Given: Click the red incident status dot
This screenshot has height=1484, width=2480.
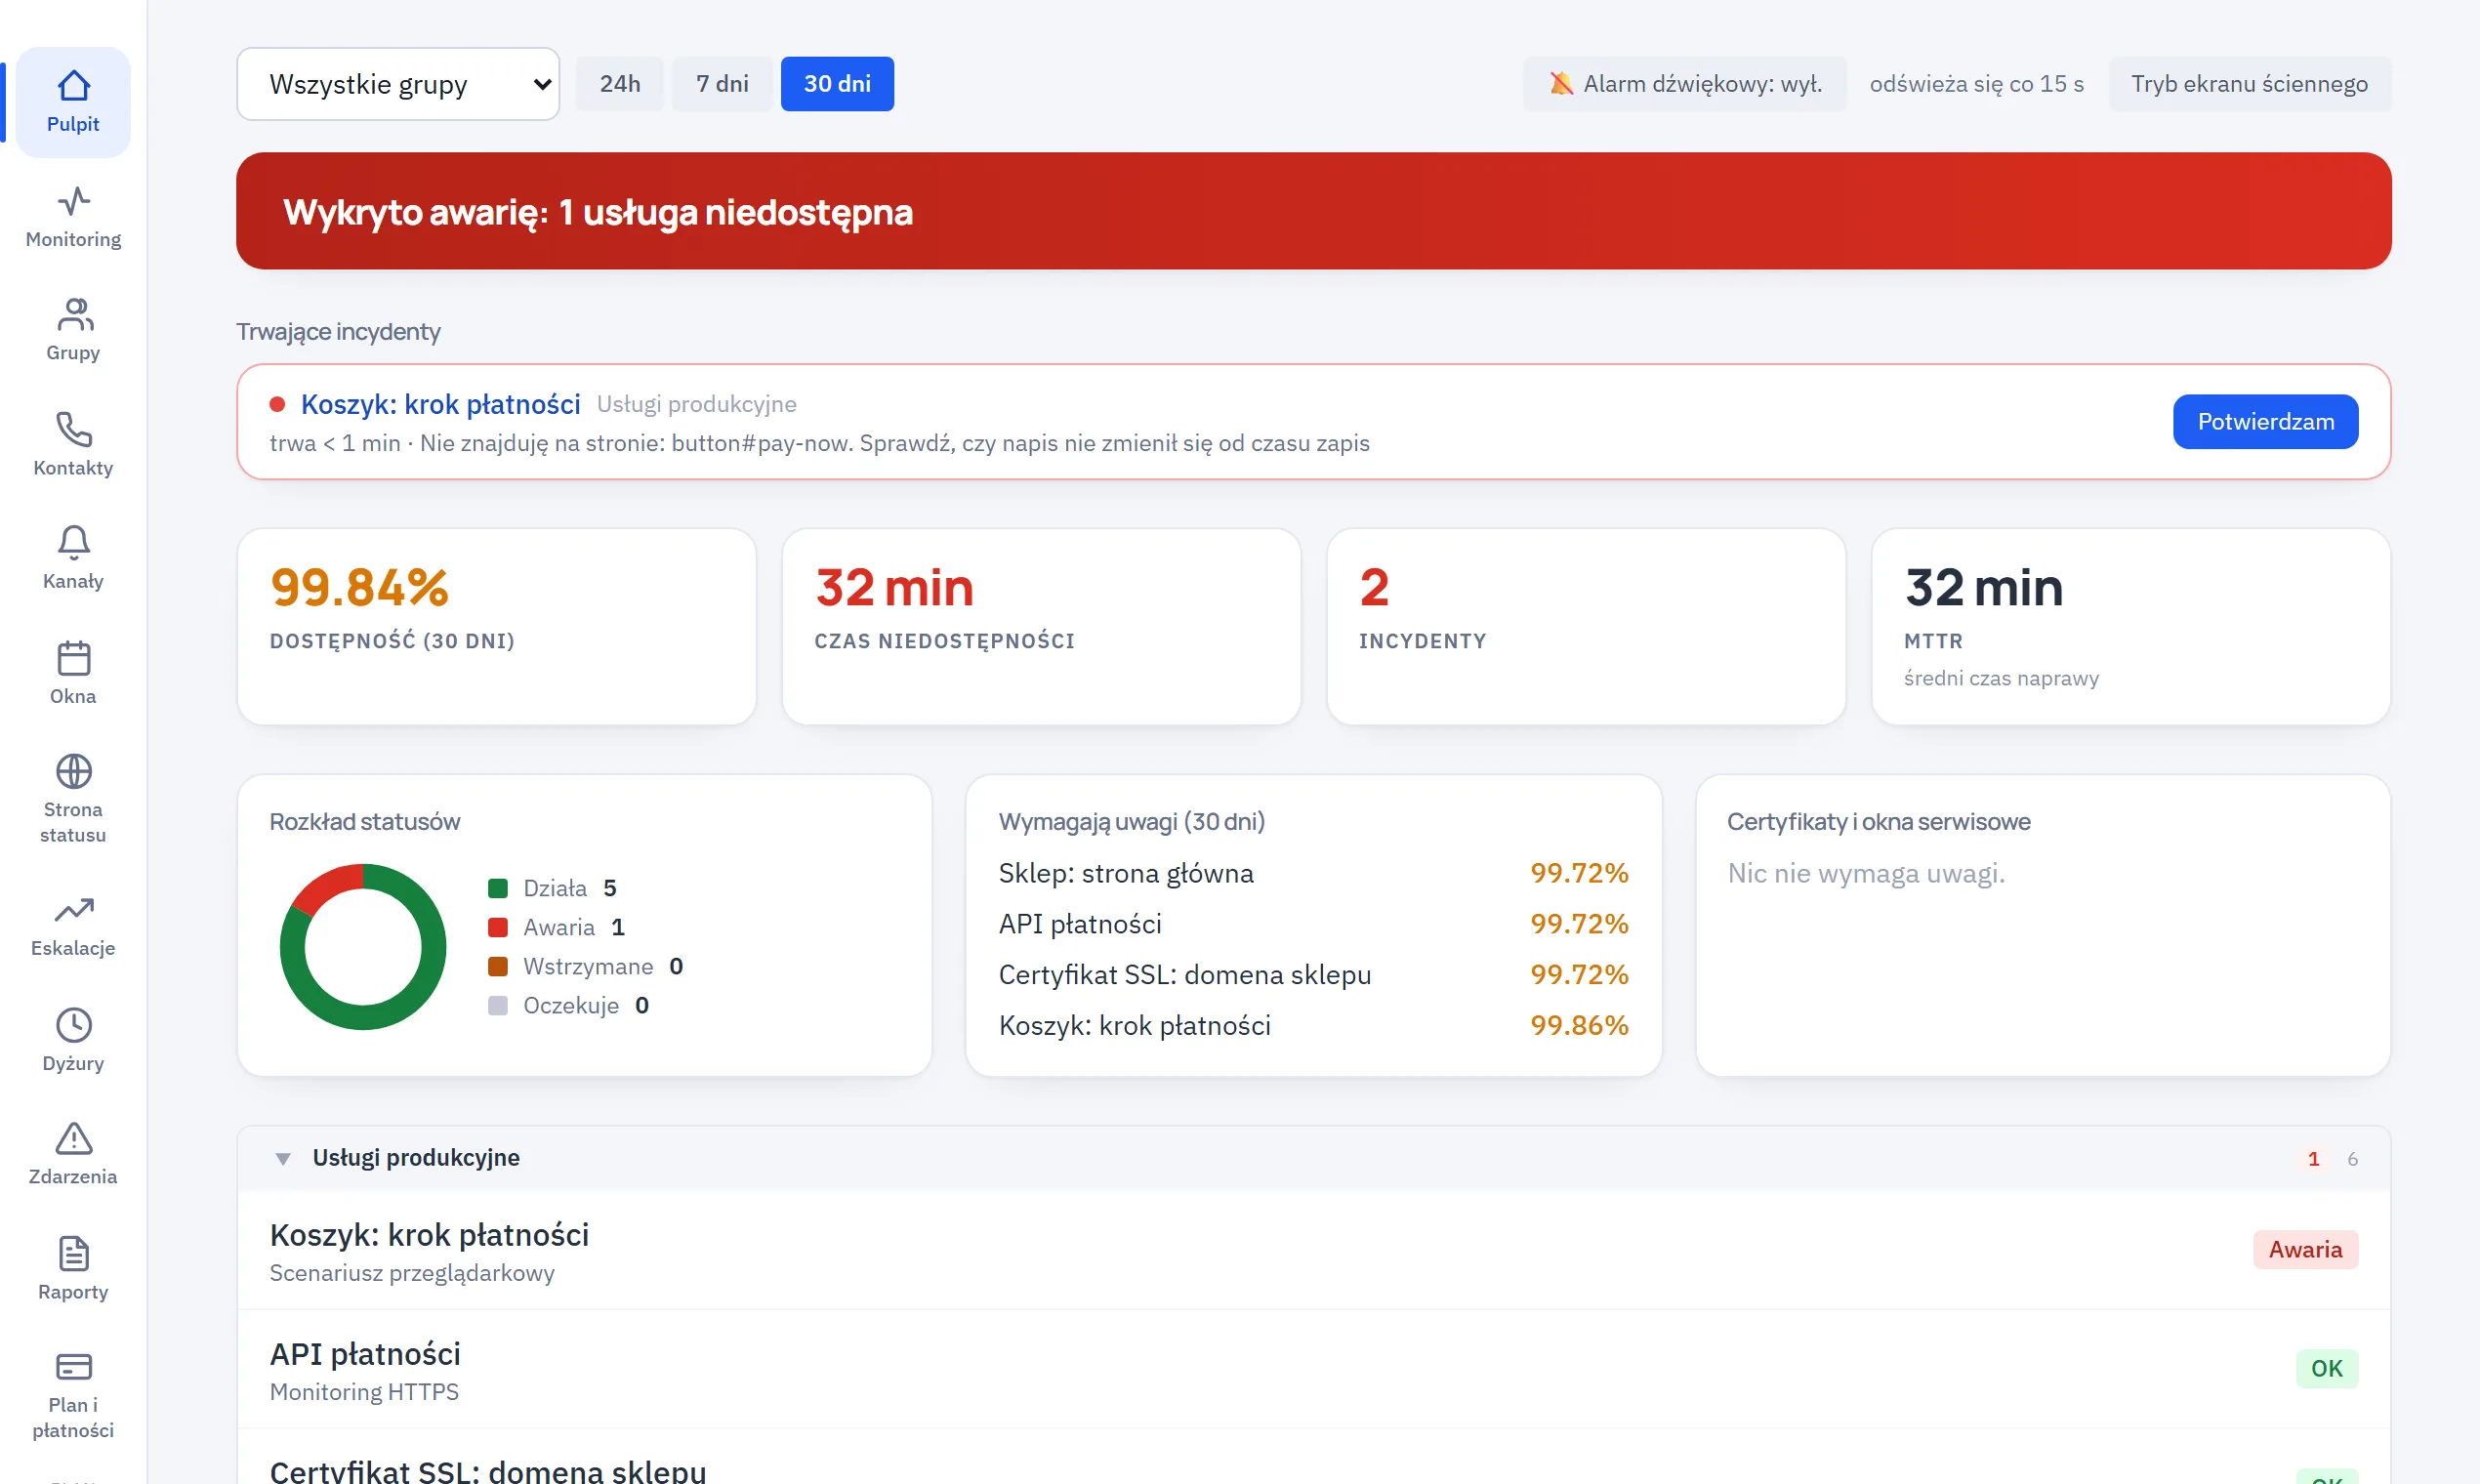Looking at the screenshot, I should 278,404.
